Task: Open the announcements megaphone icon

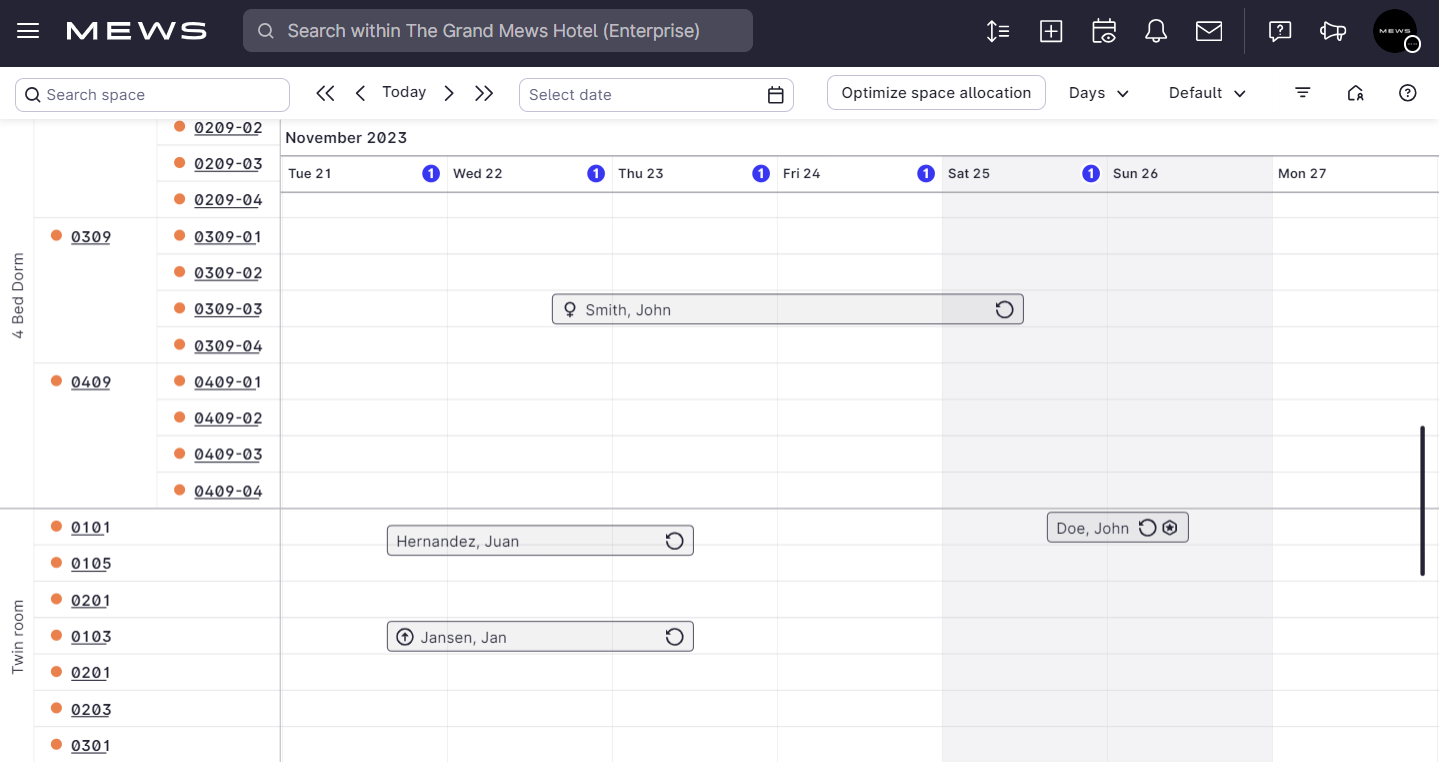Action: click(x=1333, y=31)
